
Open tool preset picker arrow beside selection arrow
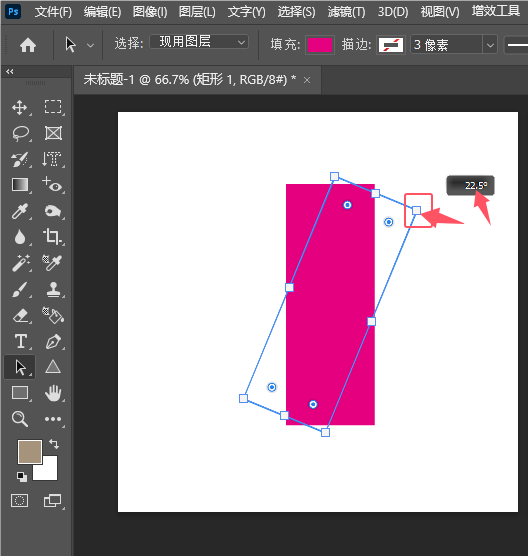click(x=90, y=45)
